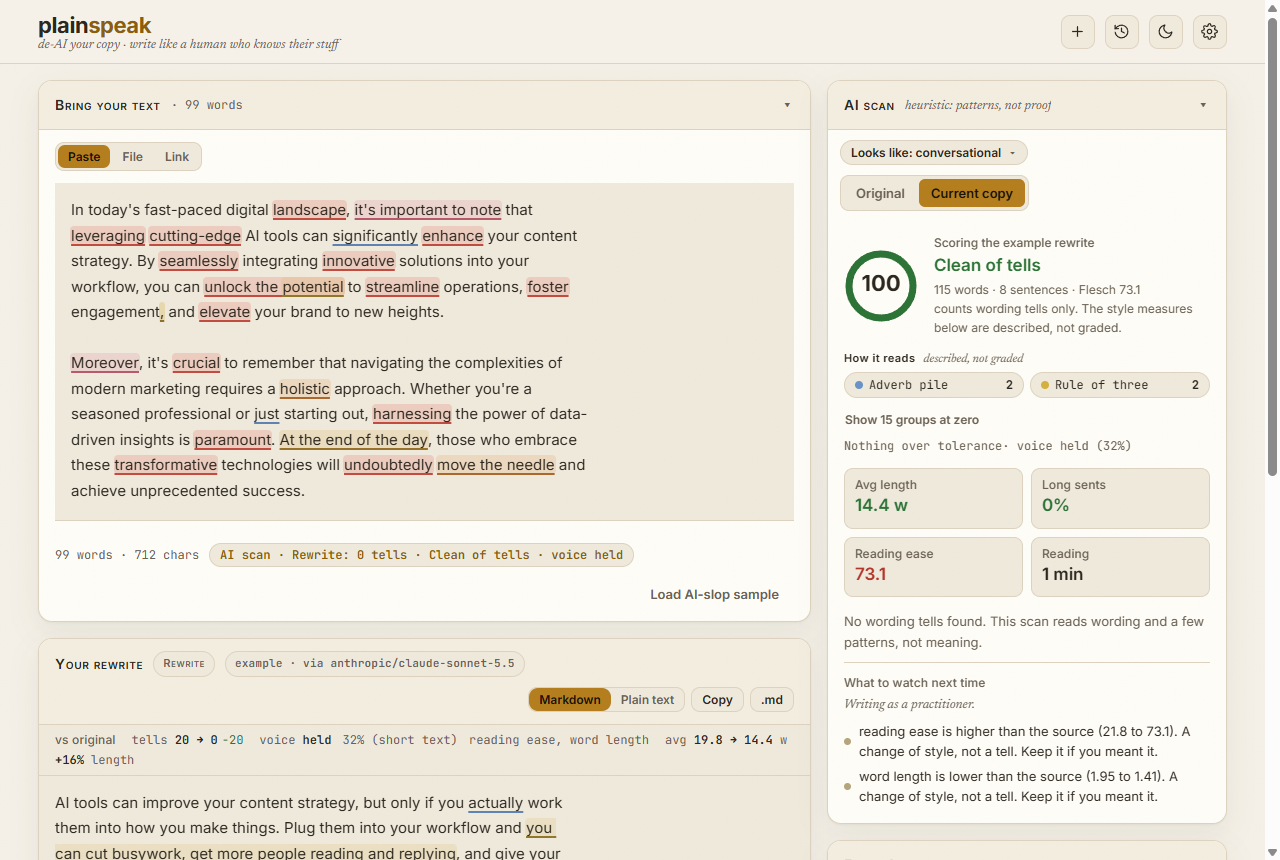Click the Reading 1 min card
This screenshot has width=1280, height=860.
[x=1120, y=567]
